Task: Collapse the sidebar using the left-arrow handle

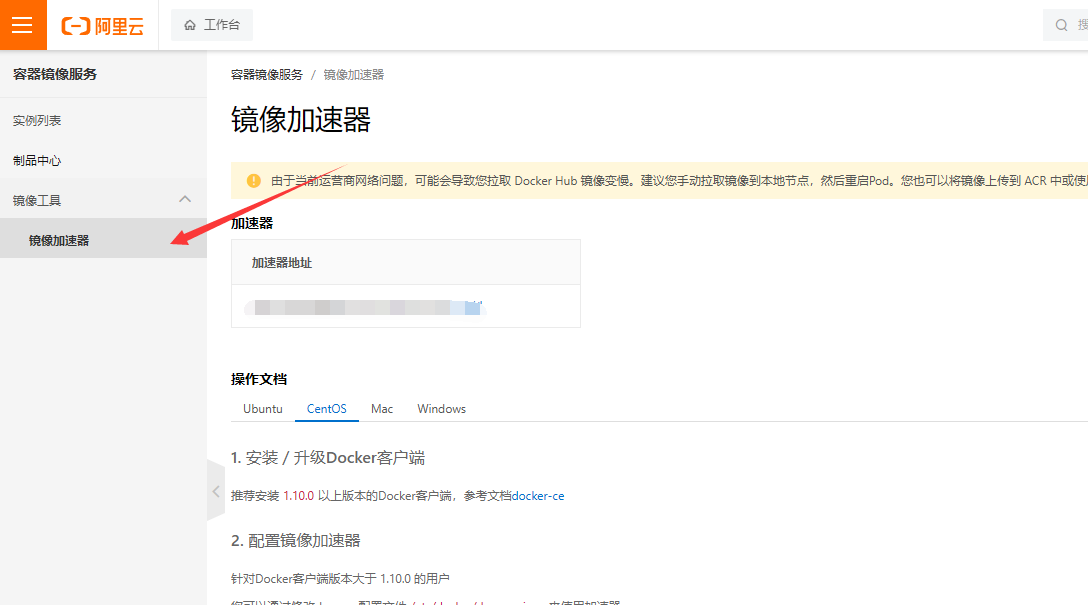Action: 216,491
